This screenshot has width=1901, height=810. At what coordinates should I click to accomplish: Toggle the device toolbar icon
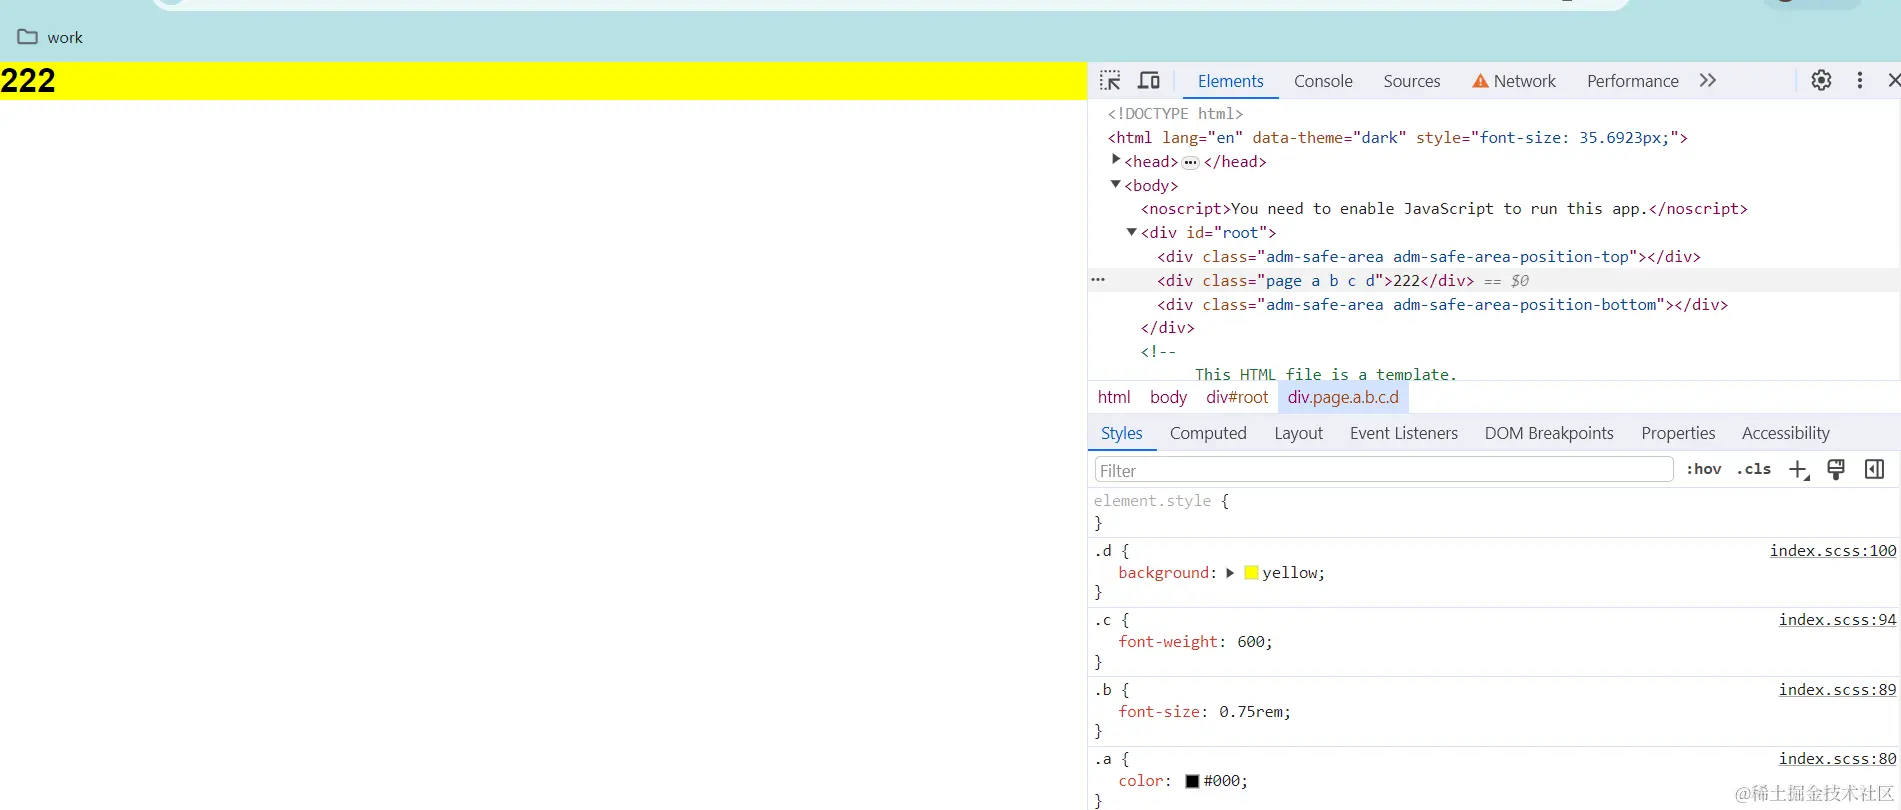(1149, 81)
